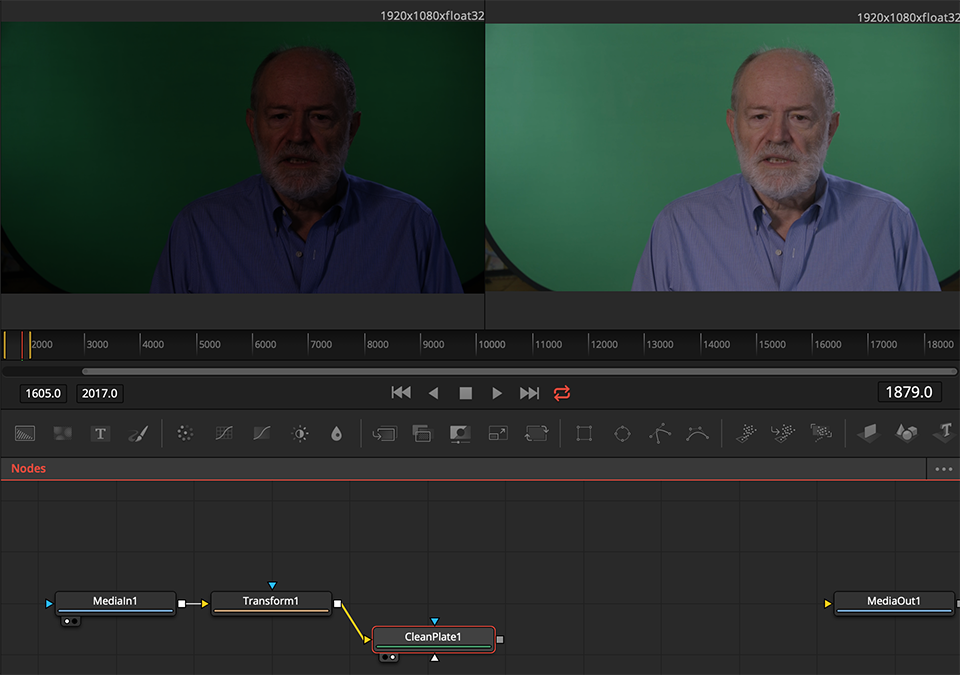Add a Channel Booleans node
Viewport: 960px width, 675px height.
click(x=422, y=434)
